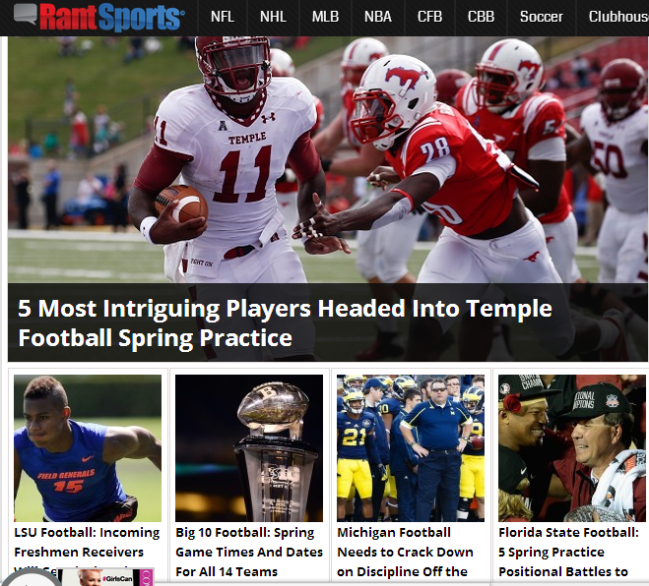Open the NFL menu item
The image size is (649, 586).
(222, 17)
